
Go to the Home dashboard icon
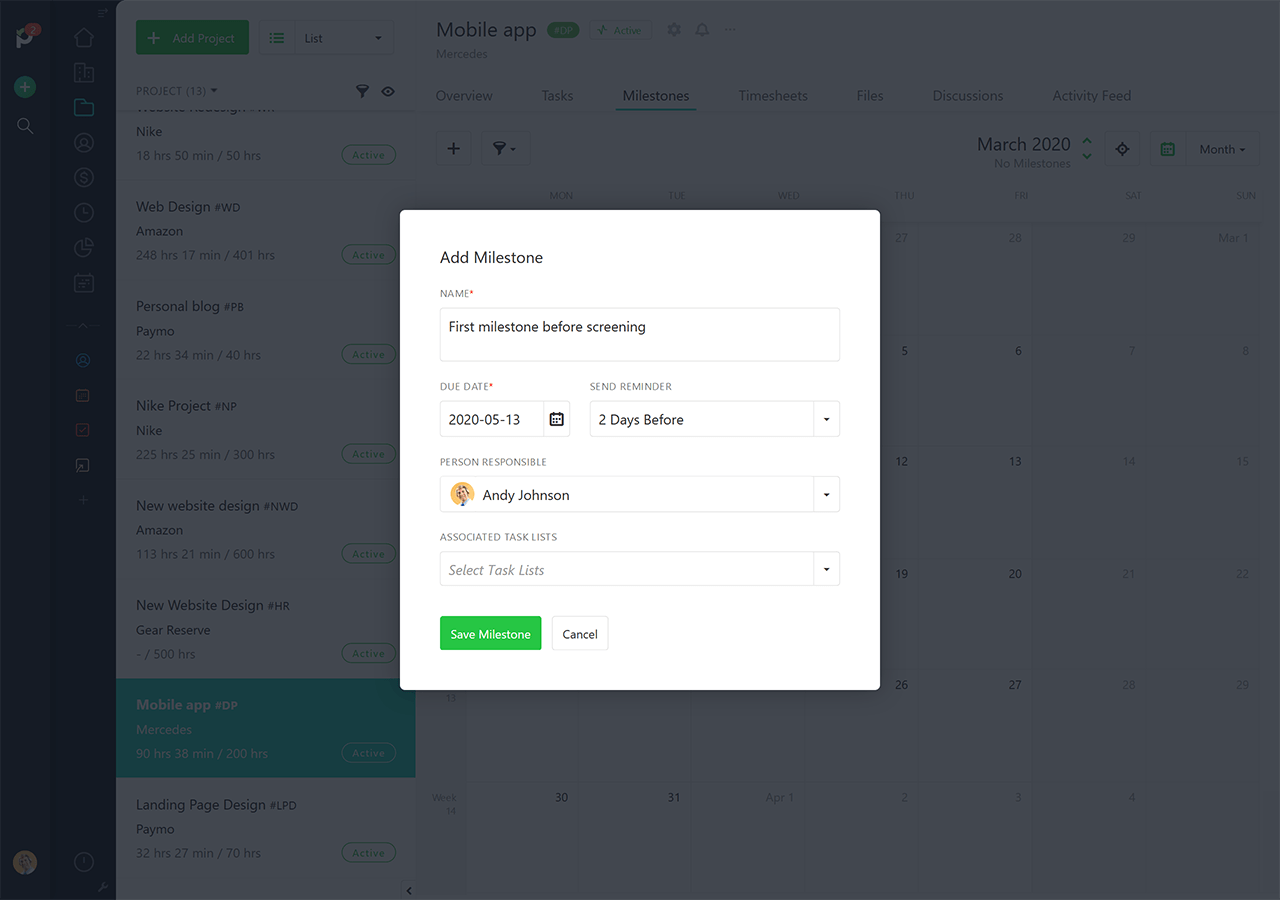tap(84, 38)
